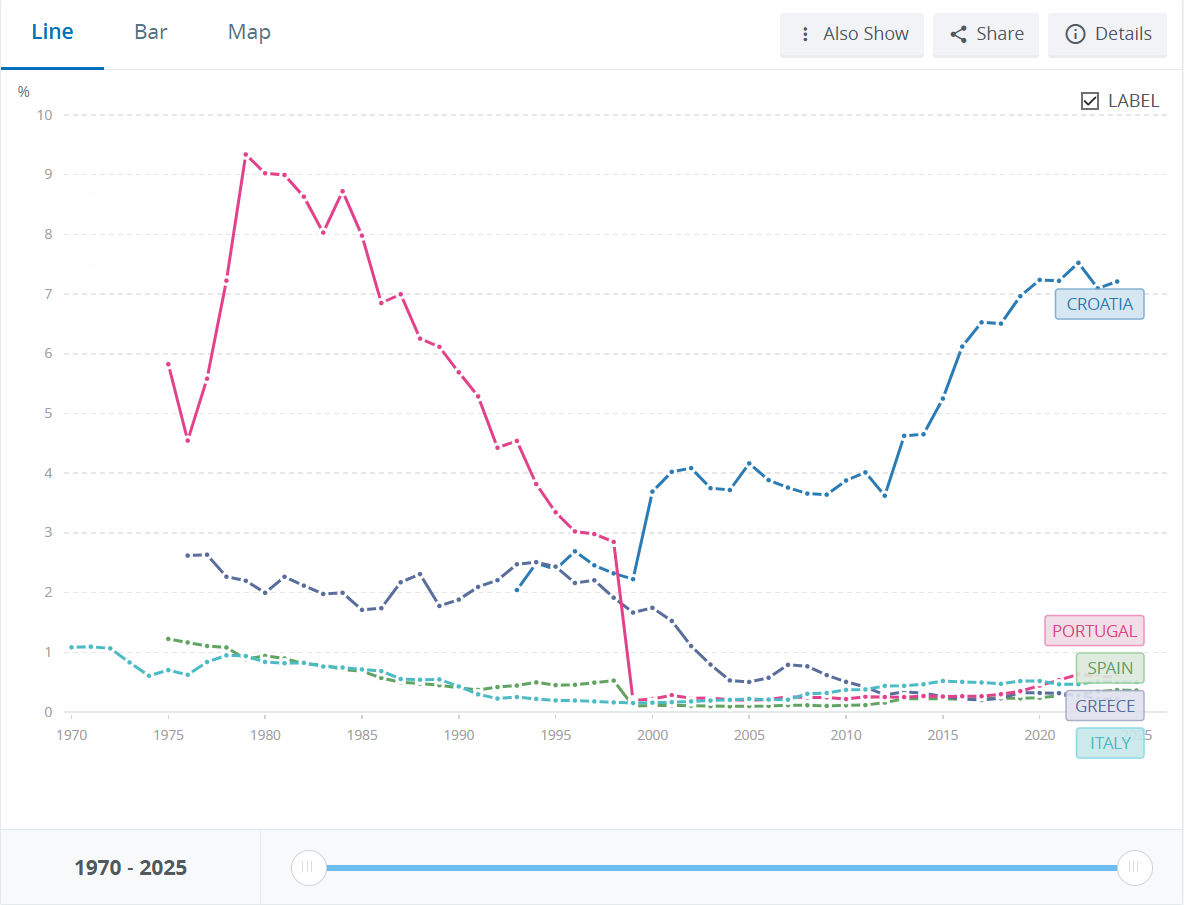1184x905 pixels.
Task: Click the SPAIN series label
Action: pyautogui.click(x=1110, y=668)
